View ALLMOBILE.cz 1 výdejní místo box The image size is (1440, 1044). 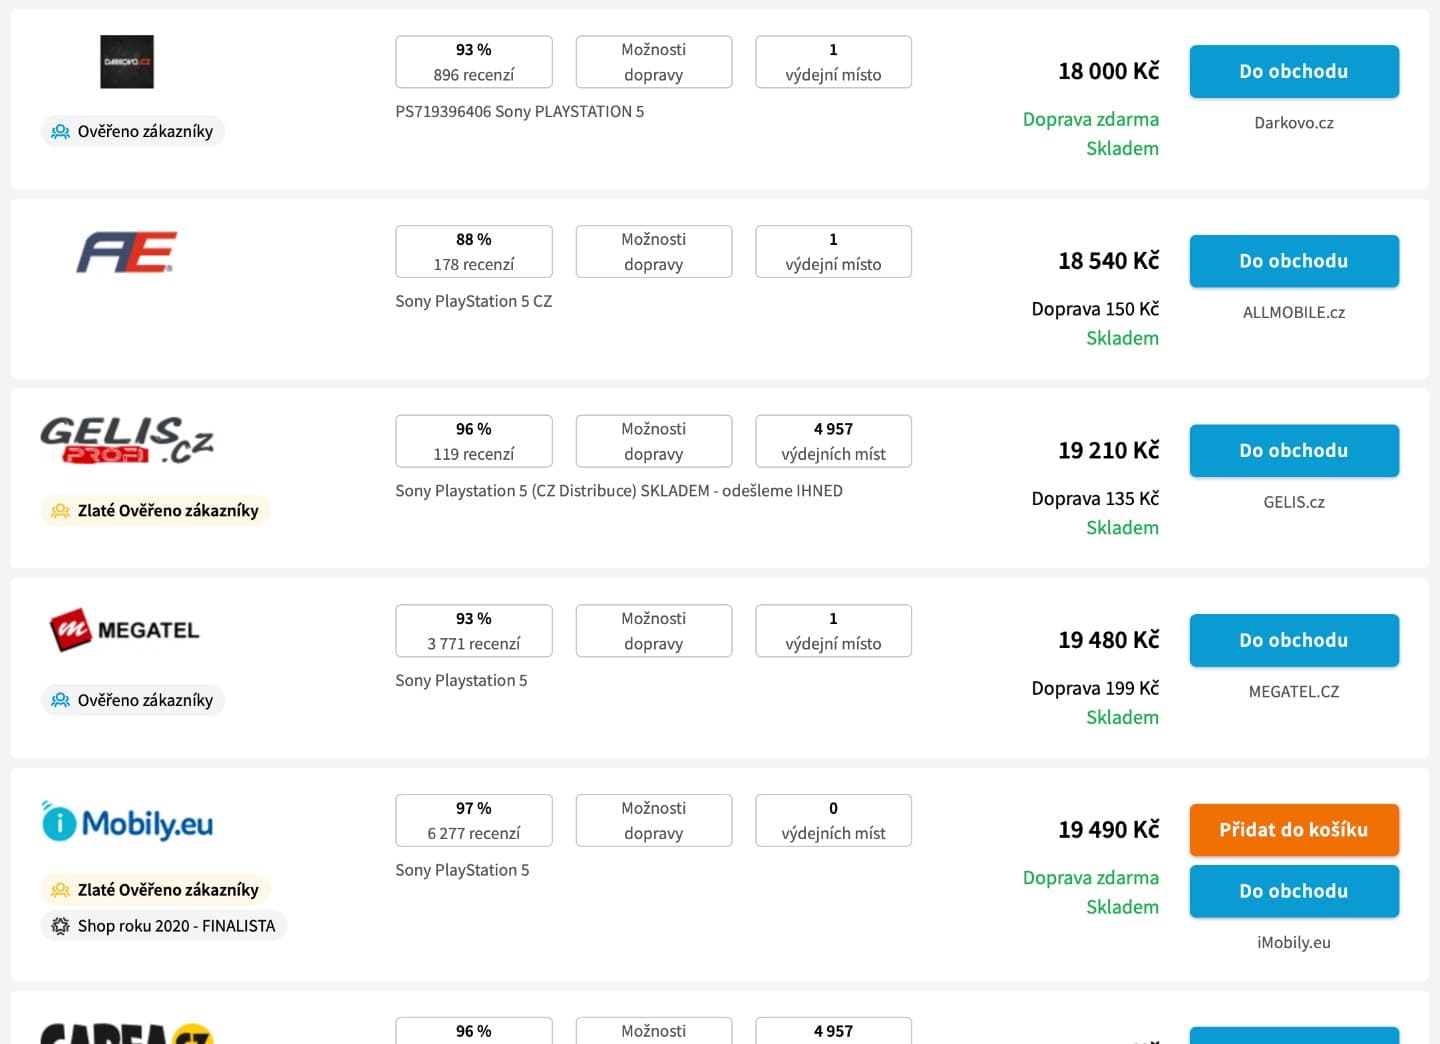(x=834, y=252)
